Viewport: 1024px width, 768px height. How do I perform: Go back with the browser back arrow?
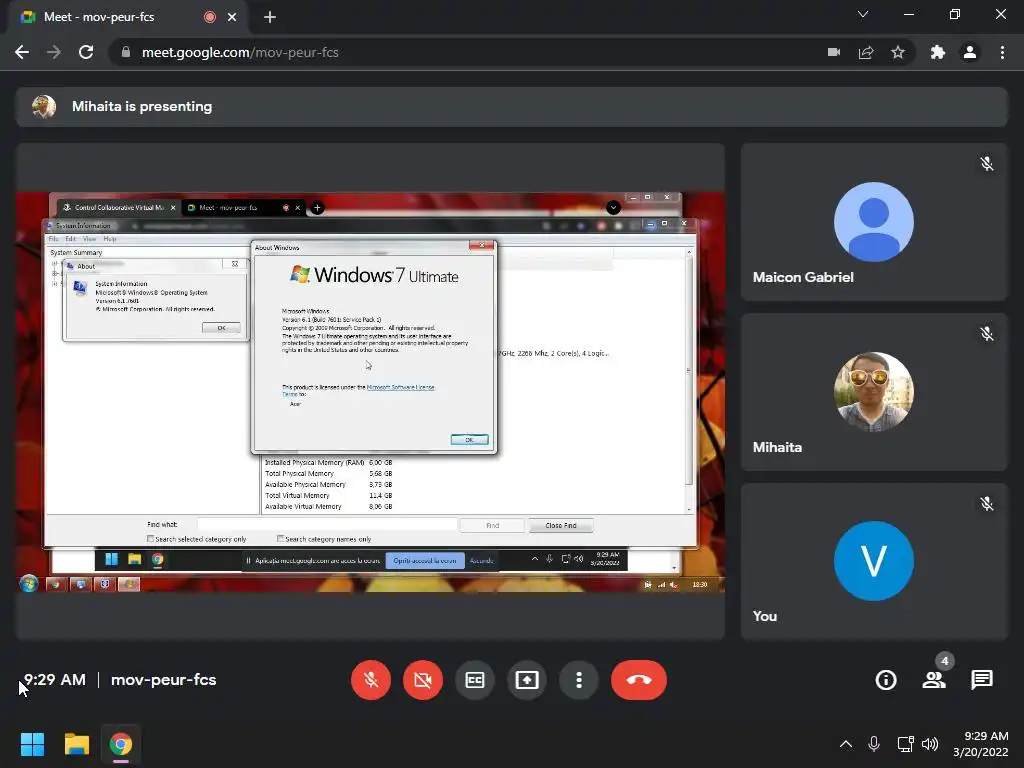[x=22, y=52]
